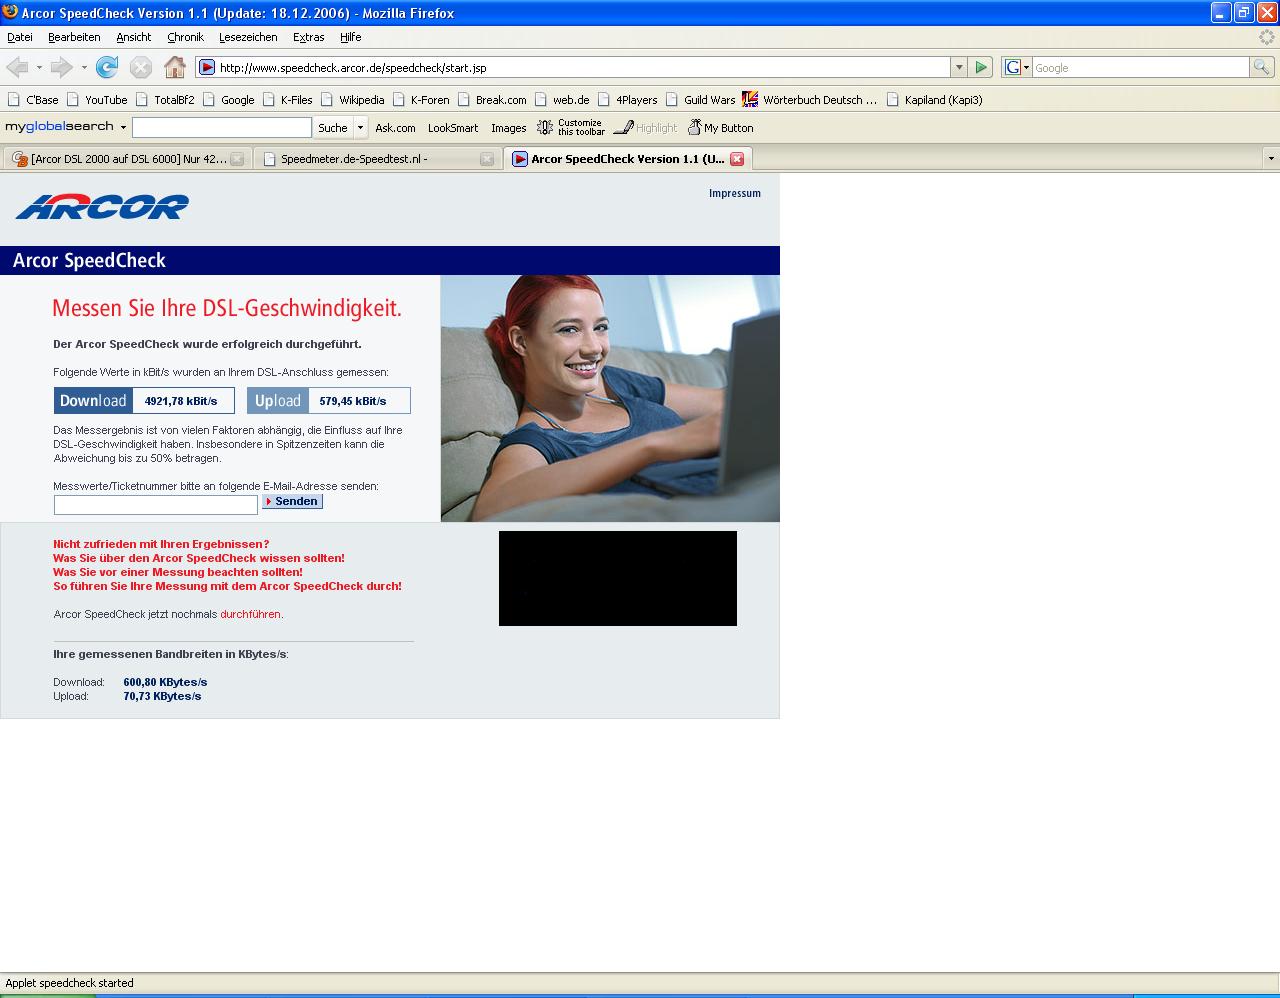This screenshot has height=998, width=1280.
Task: Click 'Was Sie über den Arcor SpeedCheck wissen sollten!'
Action: 199,558
